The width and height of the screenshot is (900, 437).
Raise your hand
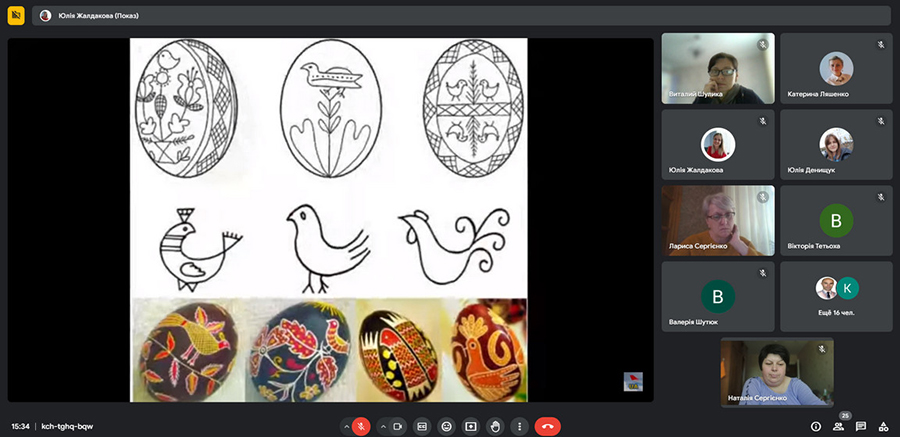pyautogui.click(x=495, y=427)
